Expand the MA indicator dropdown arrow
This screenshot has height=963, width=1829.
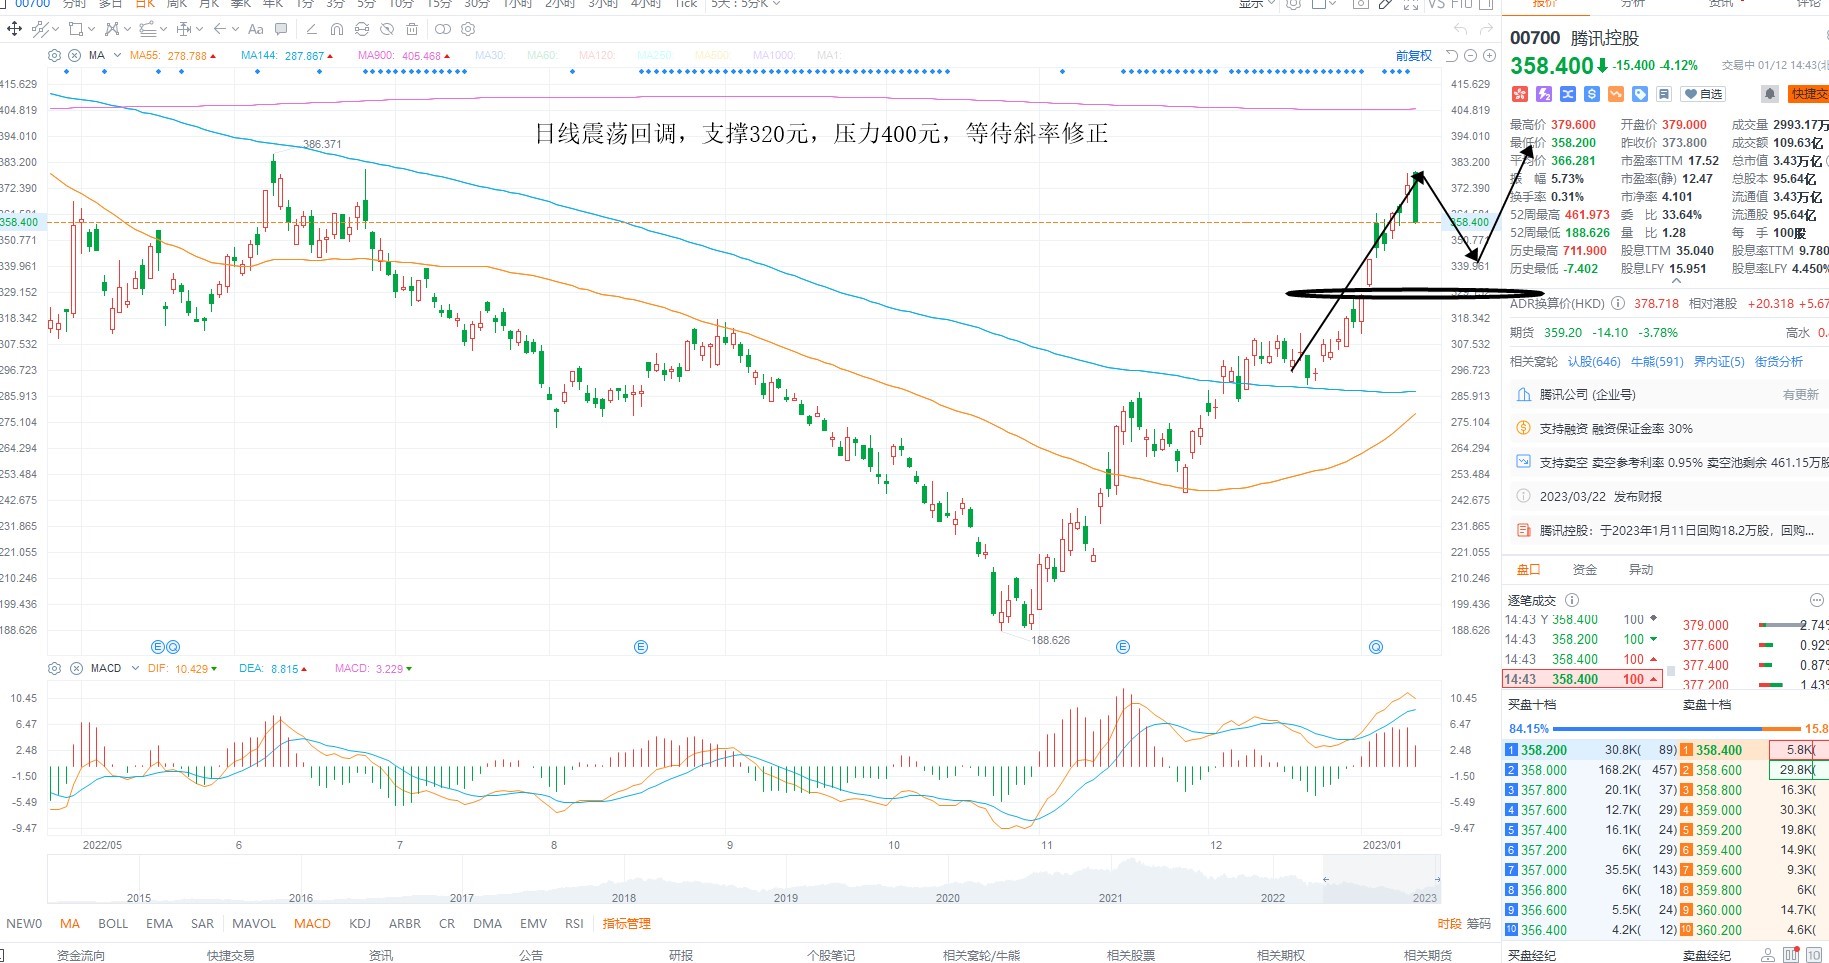117,55
